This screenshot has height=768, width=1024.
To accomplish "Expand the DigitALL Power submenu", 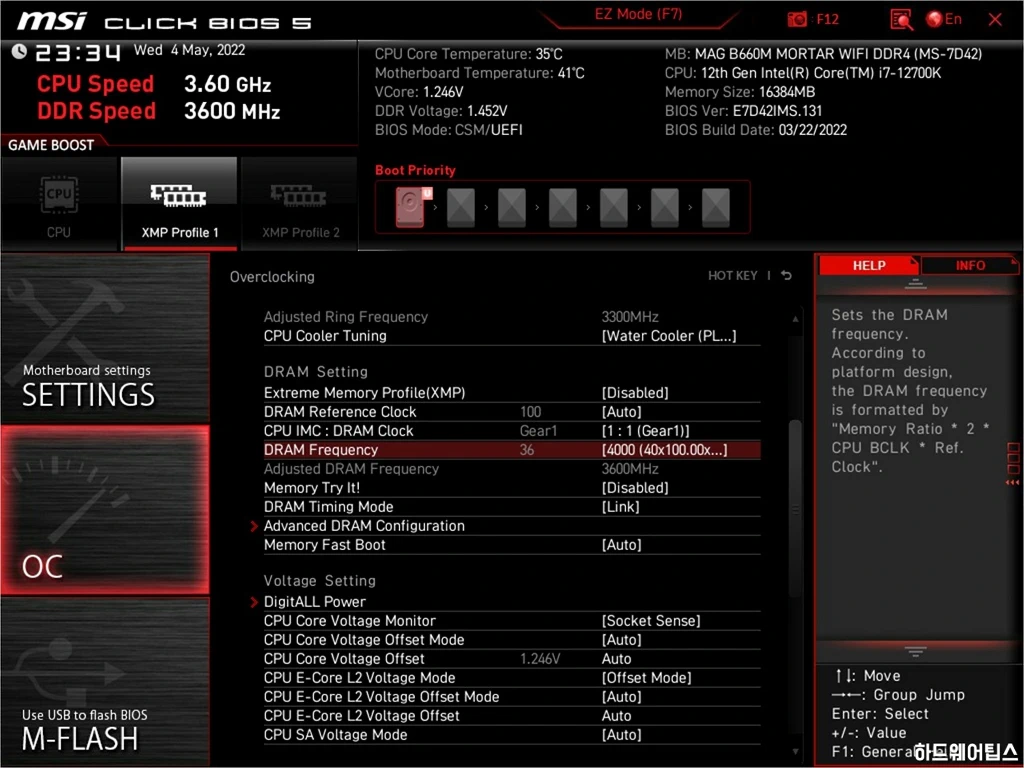I will (314, 602).
